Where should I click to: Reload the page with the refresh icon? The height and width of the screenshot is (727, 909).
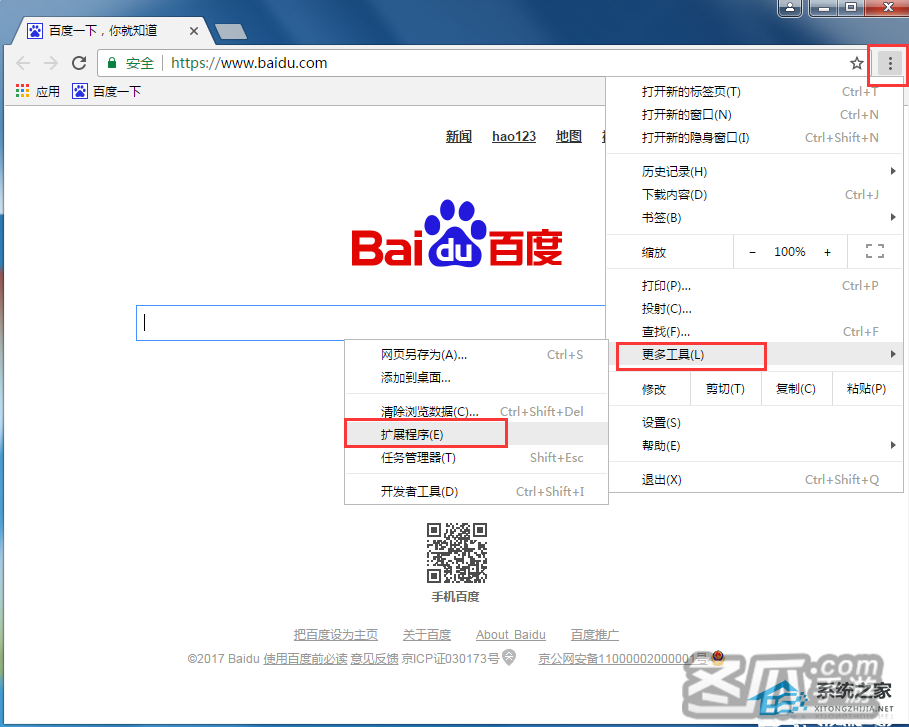pos(79,63)
